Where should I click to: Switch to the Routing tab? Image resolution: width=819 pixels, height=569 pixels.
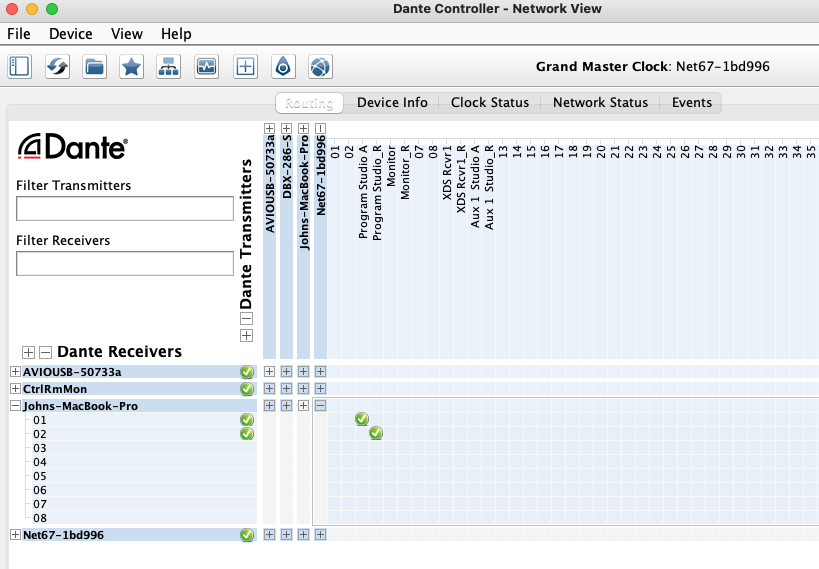tap(309, 103)
